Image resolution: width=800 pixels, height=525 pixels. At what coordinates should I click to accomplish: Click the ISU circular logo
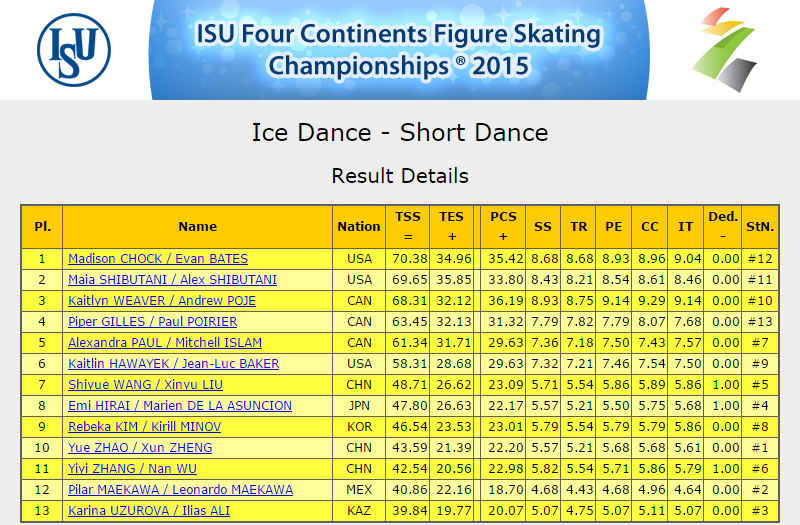click(74, 50)
